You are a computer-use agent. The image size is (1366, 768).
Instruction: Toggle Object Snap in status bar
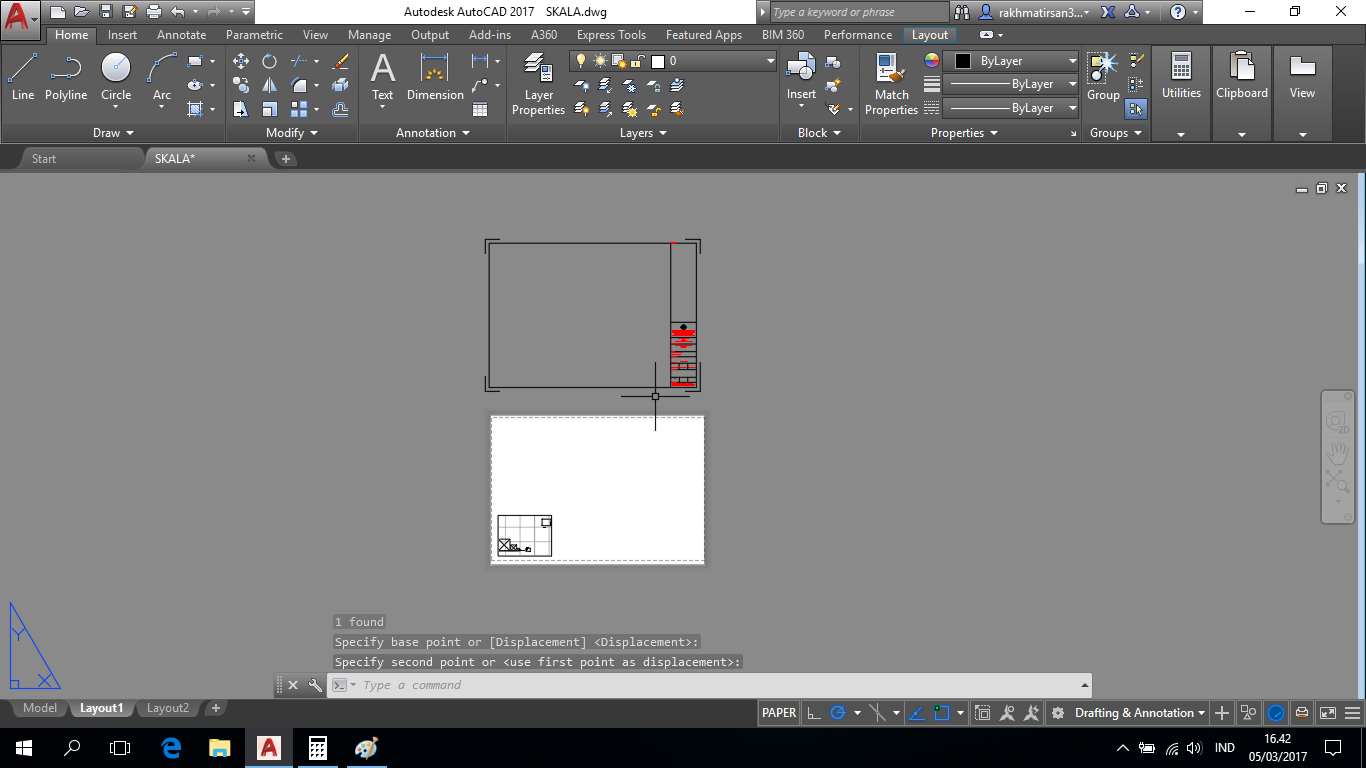944,713
